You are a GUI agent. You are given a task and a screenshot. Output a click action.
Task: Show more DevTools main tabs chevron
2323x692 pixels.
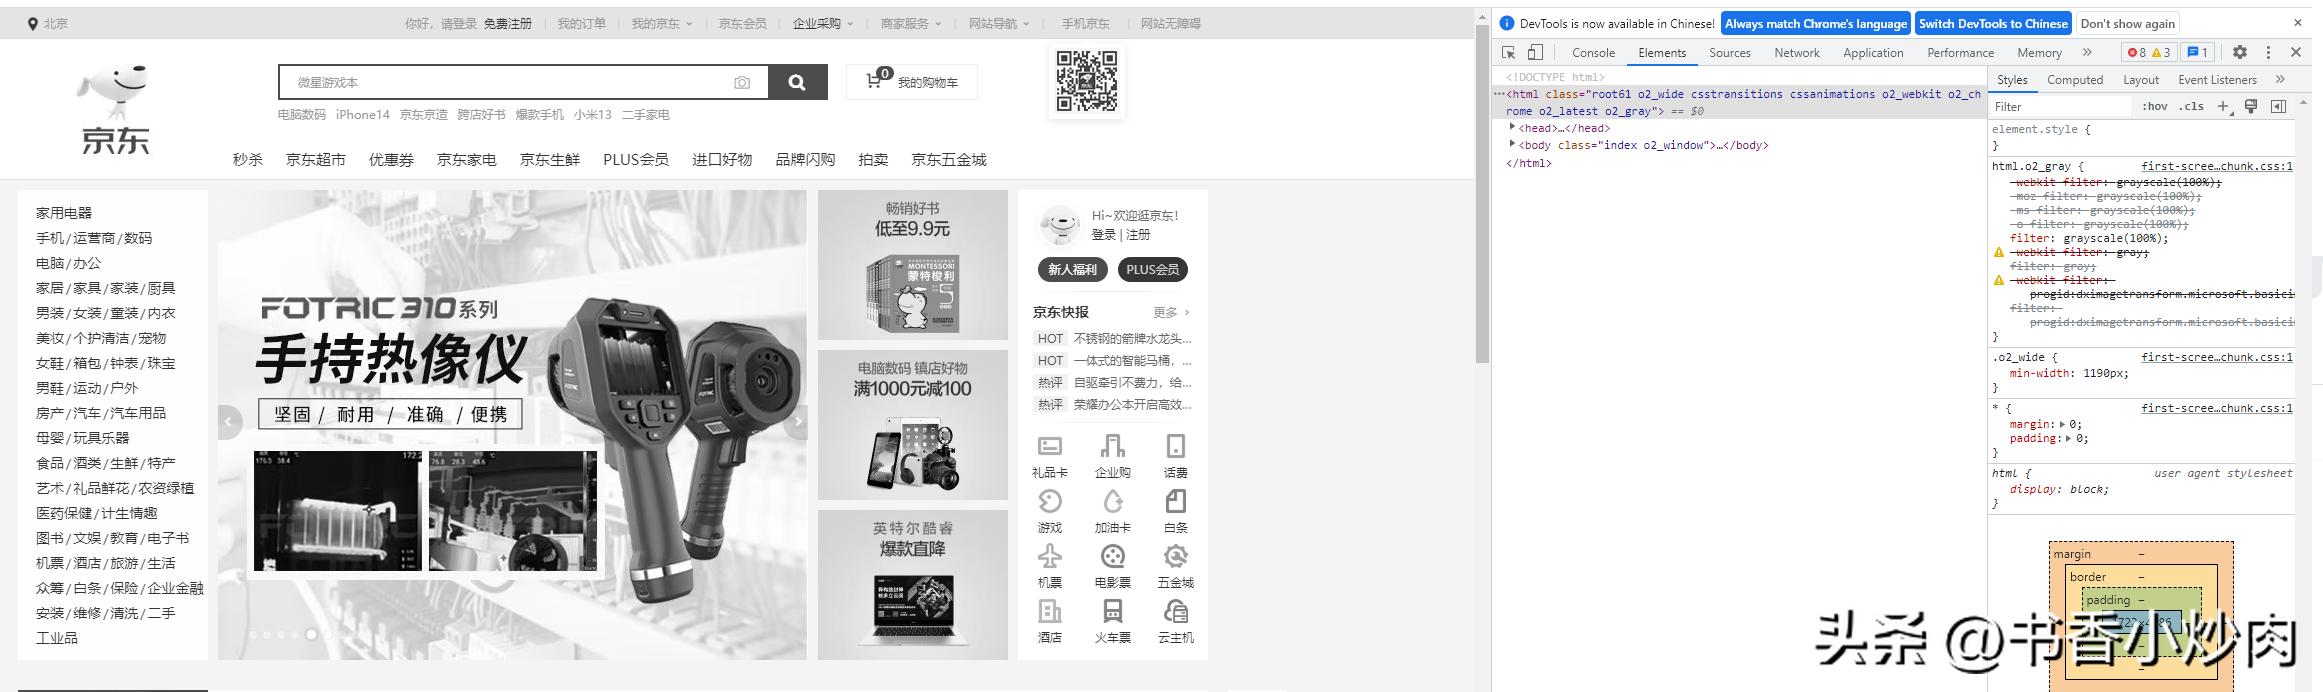(x=2087, y=52)
